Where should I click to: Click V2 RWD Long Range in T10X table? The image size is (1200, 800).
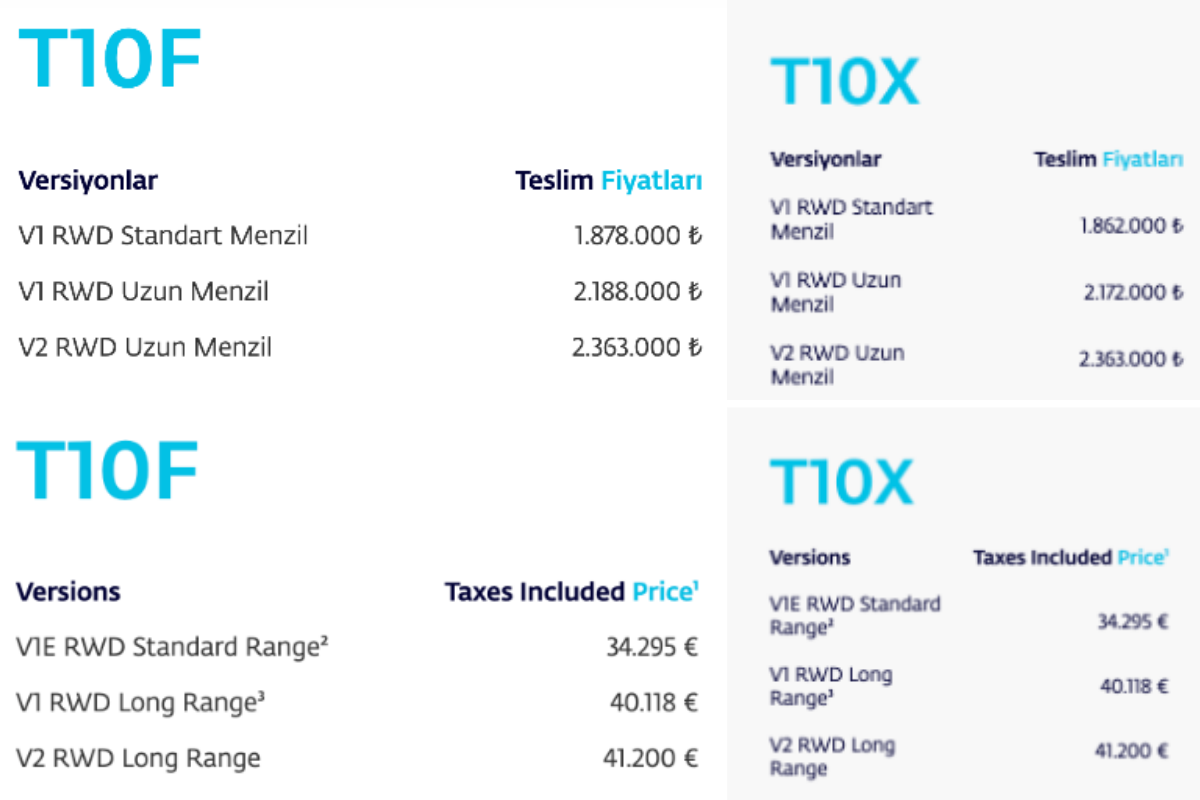(832, 757)
